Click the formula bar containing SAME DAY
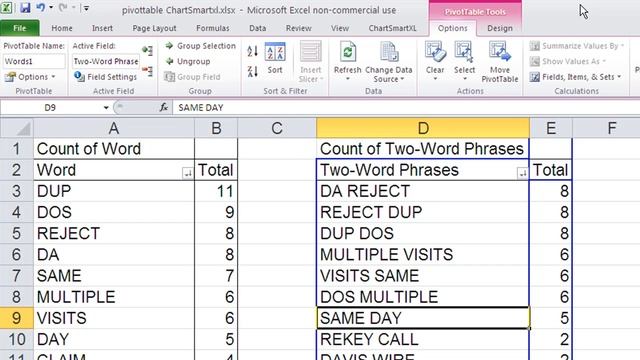The image size is (640, 360). pyautogui.click(x=406, y=108)
